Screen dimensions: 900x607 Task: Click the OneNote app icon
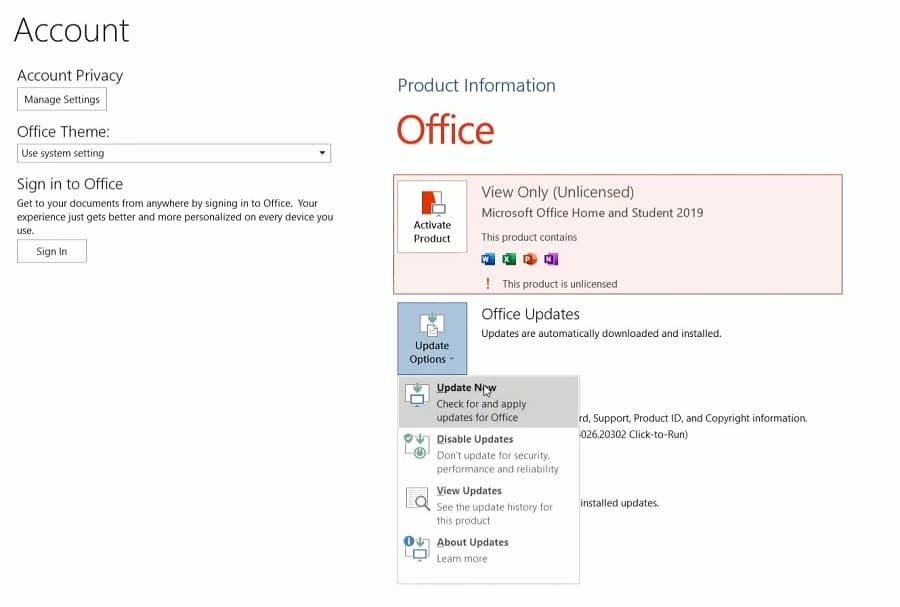click(551, 259)
